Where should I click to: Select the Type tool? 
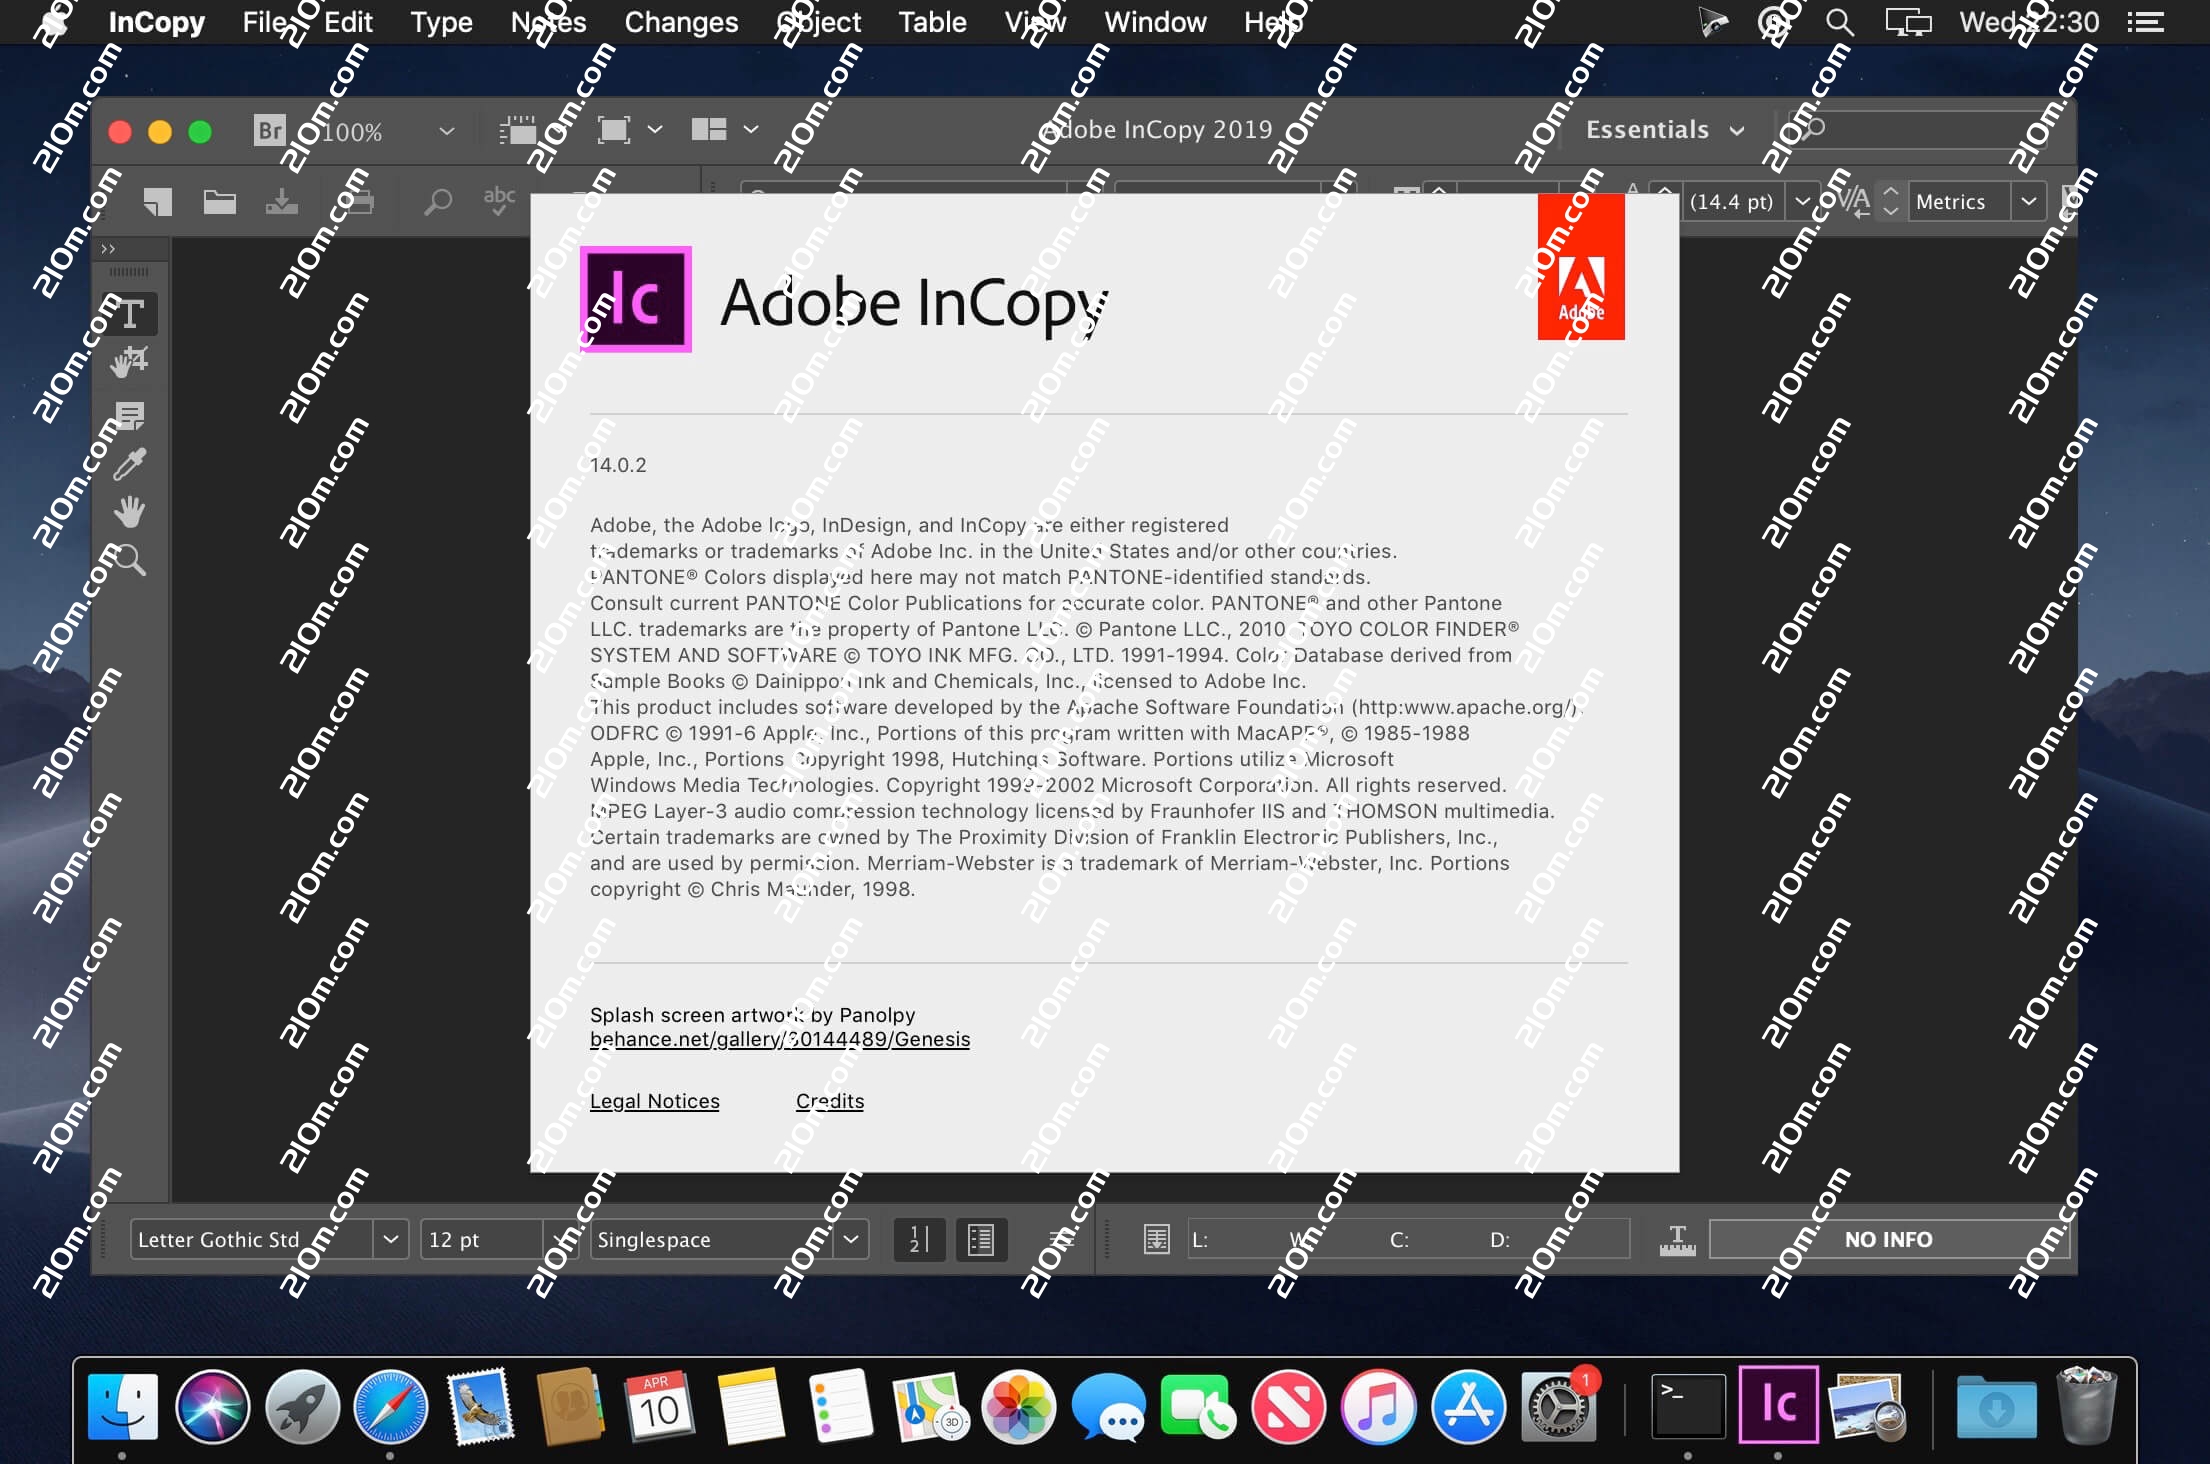(130, 314)
